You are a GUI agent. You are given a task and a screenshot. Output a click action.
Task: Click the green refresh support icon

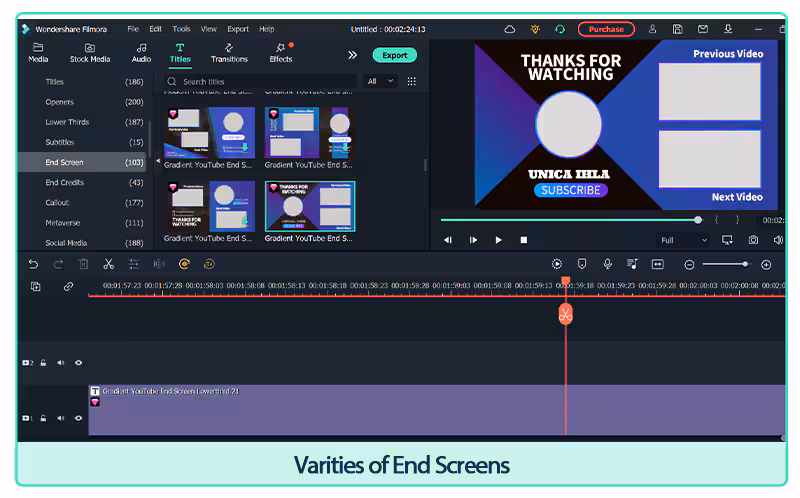[x=560, y=29]
